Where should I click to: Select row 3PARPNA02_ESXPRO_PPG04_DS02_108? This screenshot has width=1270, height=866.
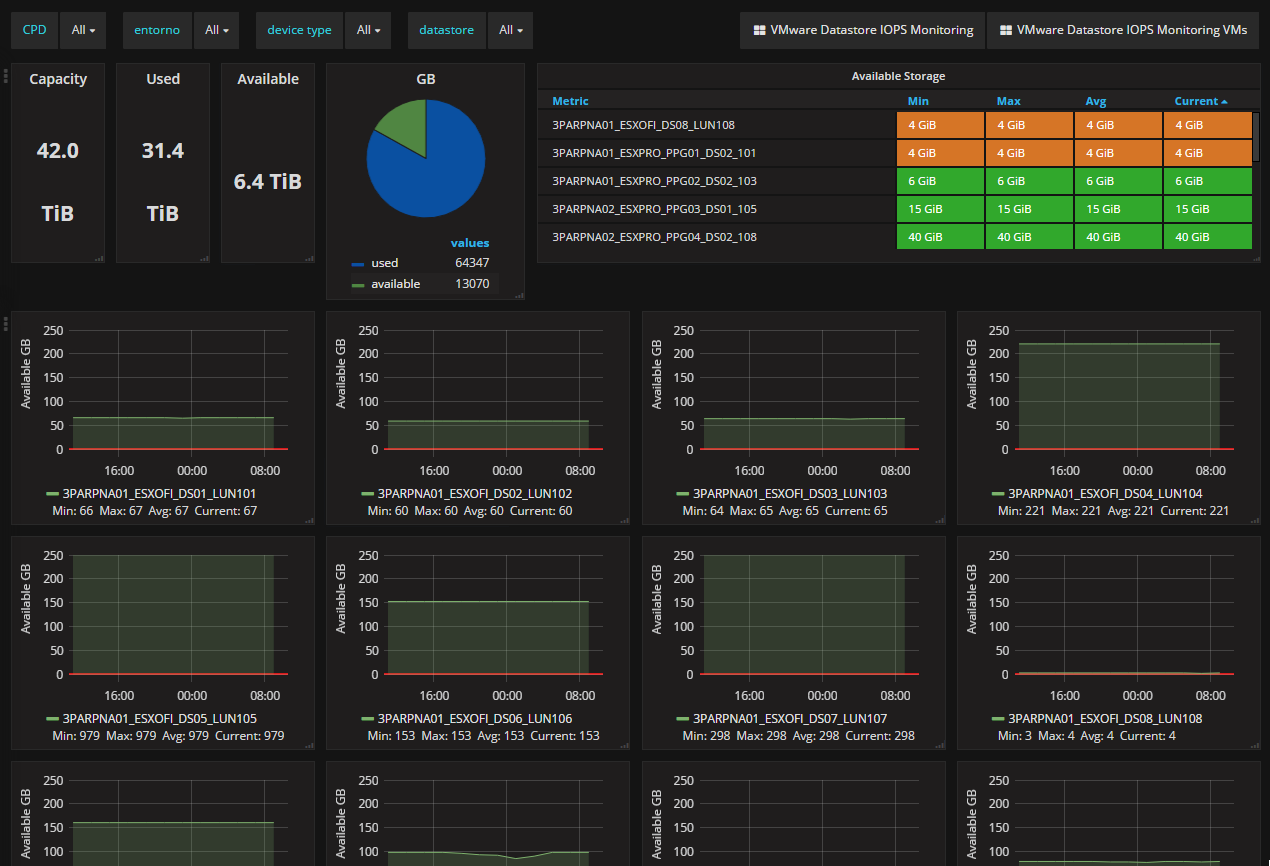point(894,237)
